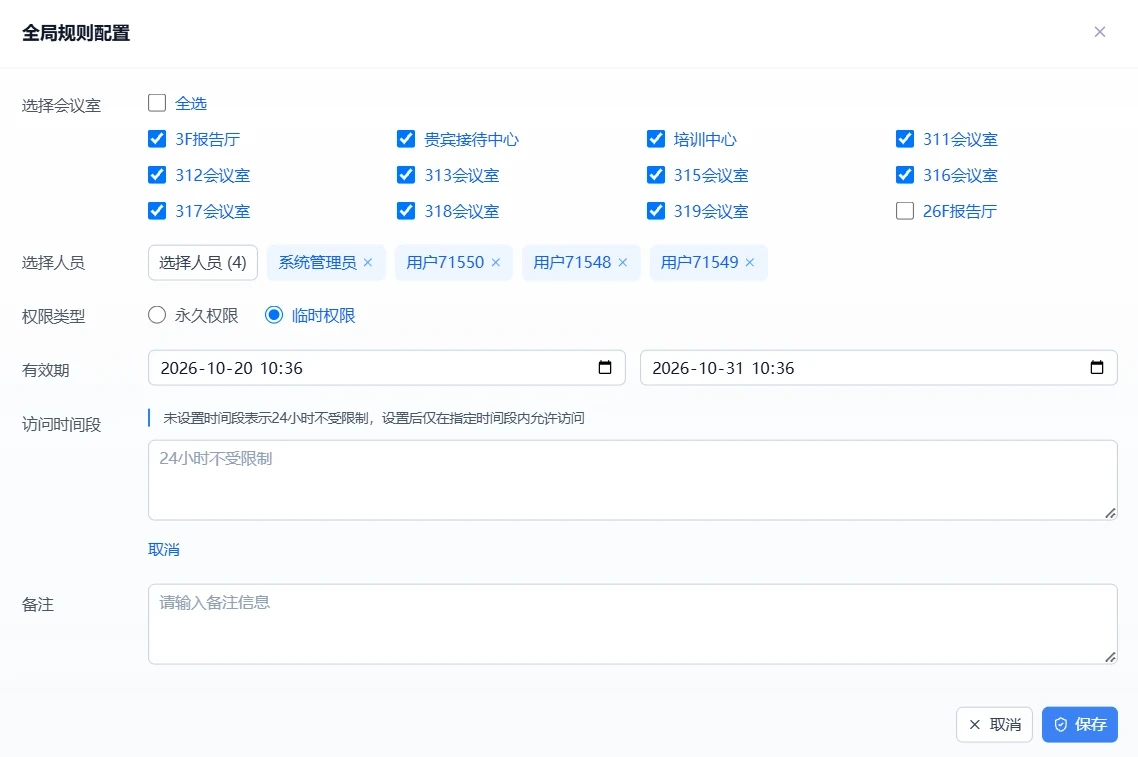The height and width of the screenshot is (757, 1138).
Task: Remove 用户71549 tag
Action: 750,263
